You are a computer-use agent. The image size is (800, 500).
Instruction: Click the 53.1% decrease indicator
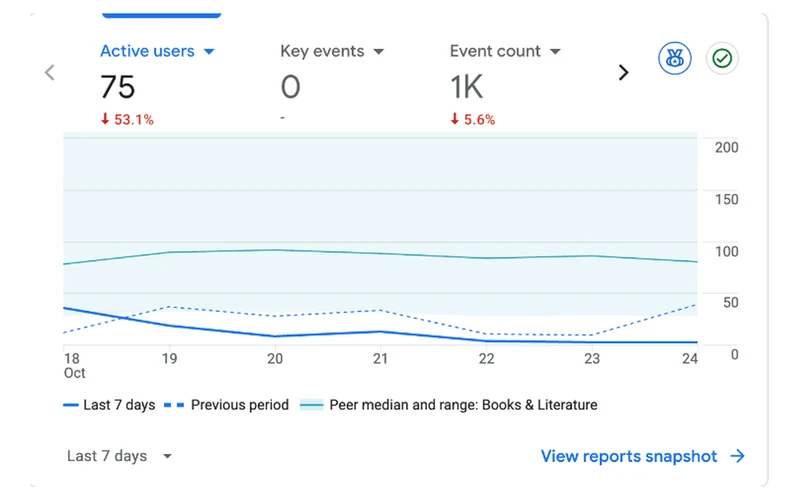pyautogui.click(x=127, y=119)
